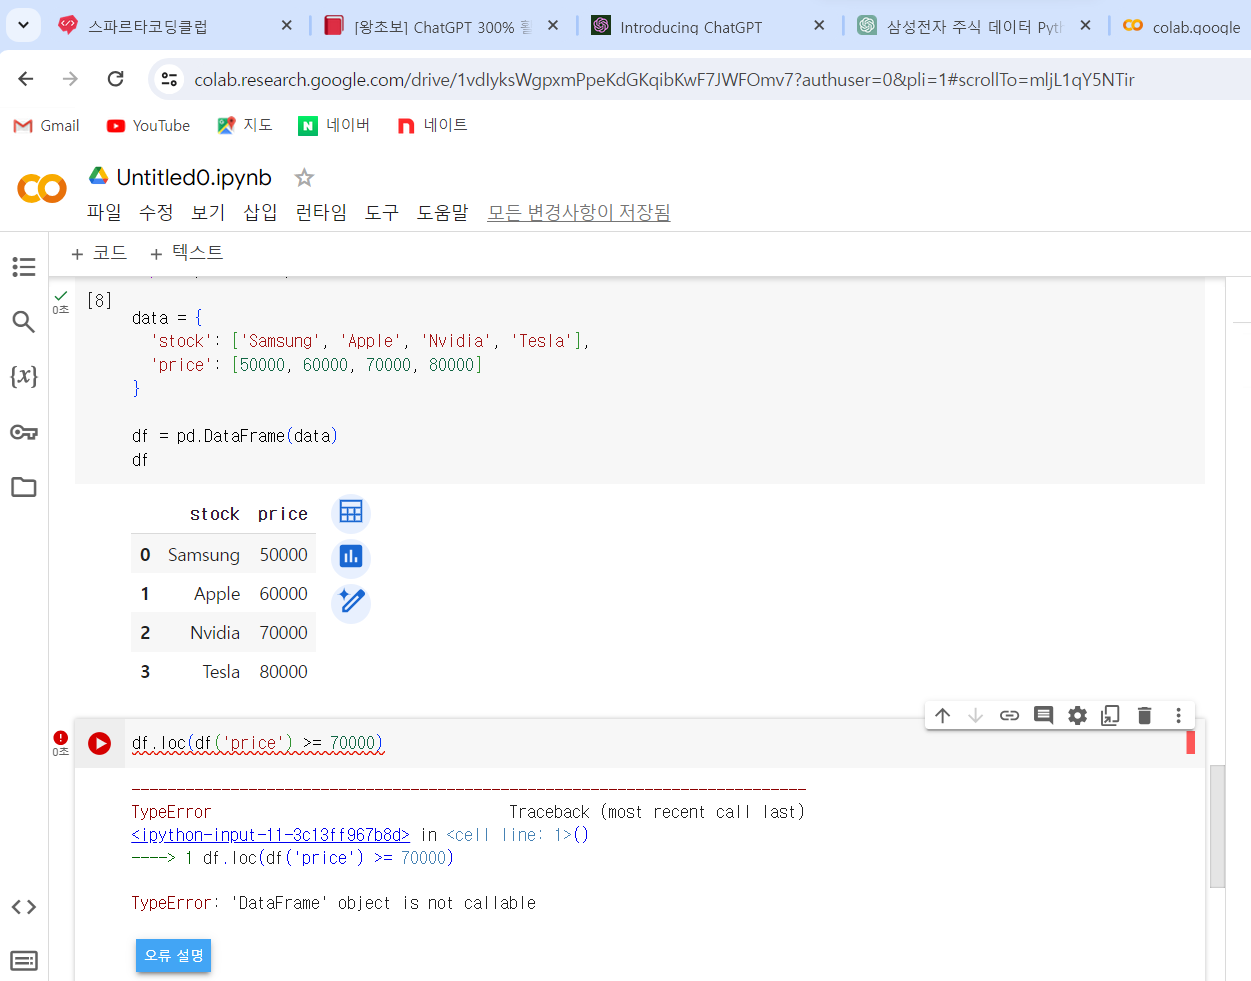Switch to 스파르타코딩클럽 tab
The image size is (1251, 981).
pyautogui.click(x=148, y=26)
